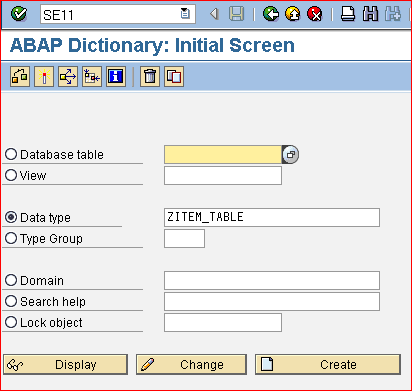Go back with the green Back arrow
Viewport: 412px width, 391px height.
[x=271, y=14]
